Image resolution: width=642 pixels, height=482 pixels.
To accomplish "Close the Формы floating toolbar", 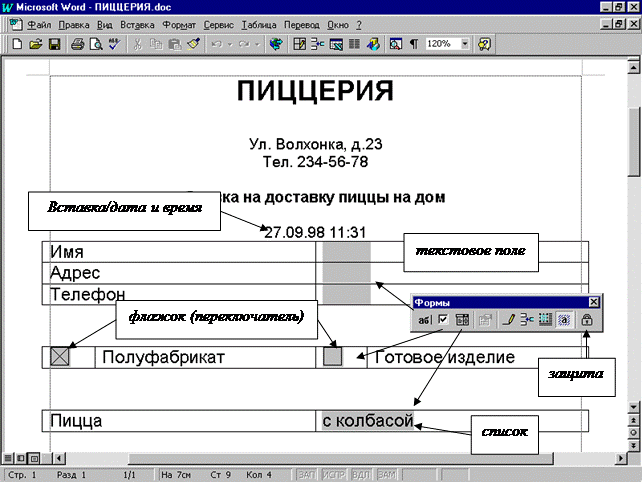I will 594,302.
